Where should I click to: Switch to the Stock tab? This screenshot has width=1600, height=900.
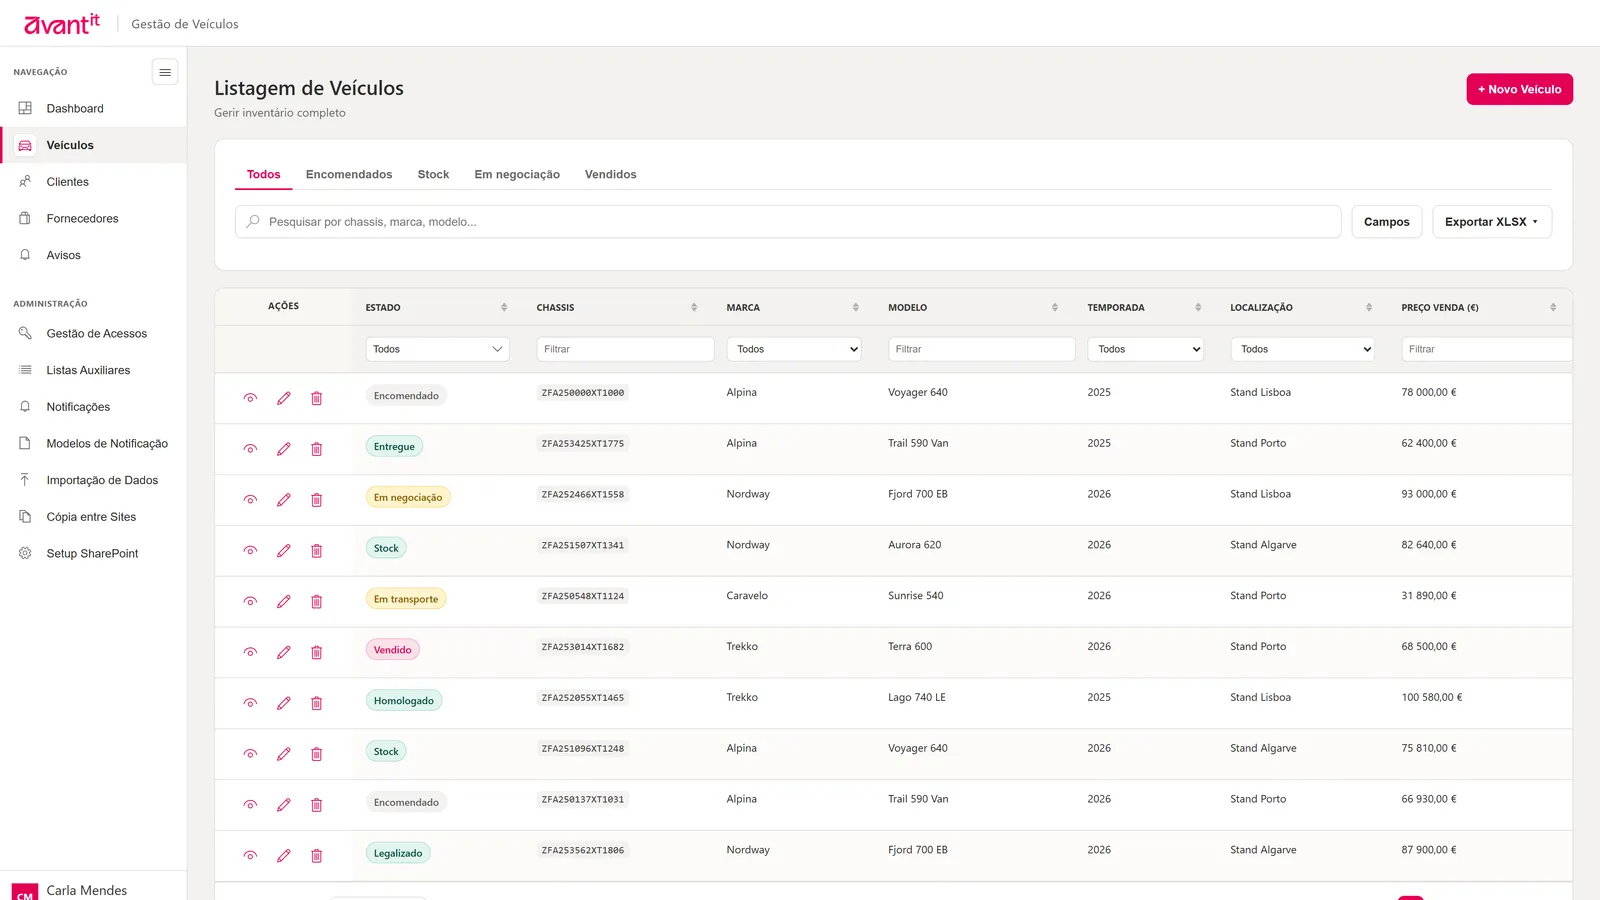click(x=433, y=174)
